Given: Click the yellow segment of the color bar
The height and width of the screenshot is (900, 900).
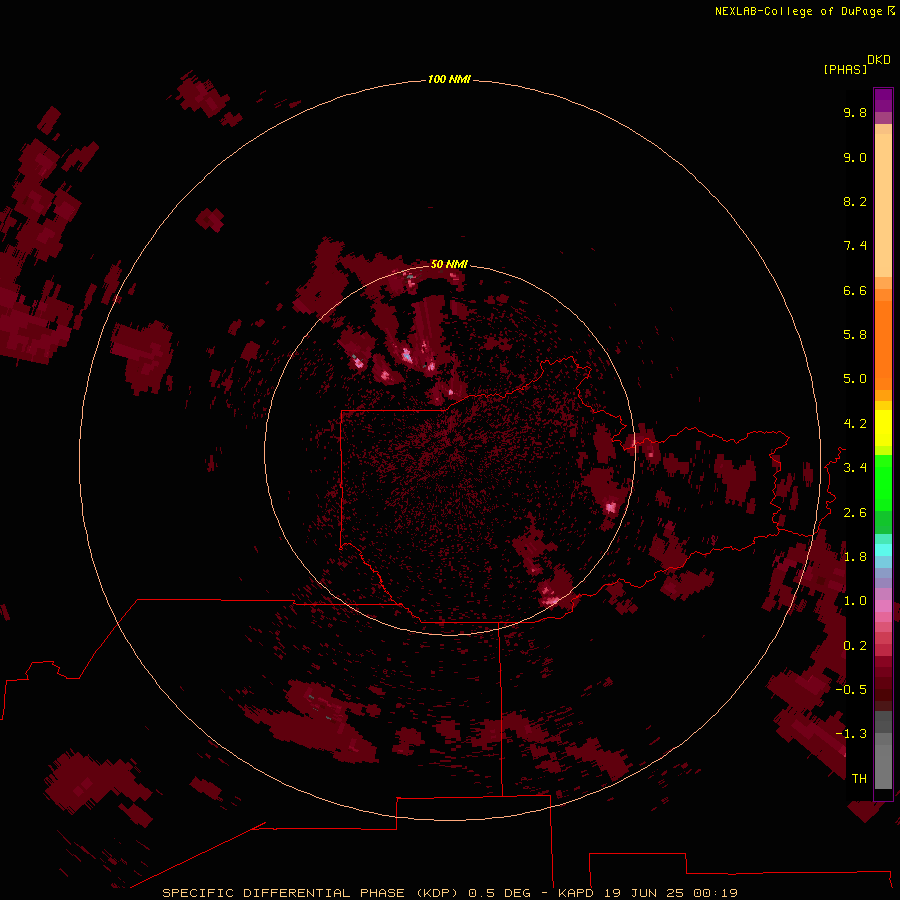Looking at the screenshot, I should click(883, 428).
